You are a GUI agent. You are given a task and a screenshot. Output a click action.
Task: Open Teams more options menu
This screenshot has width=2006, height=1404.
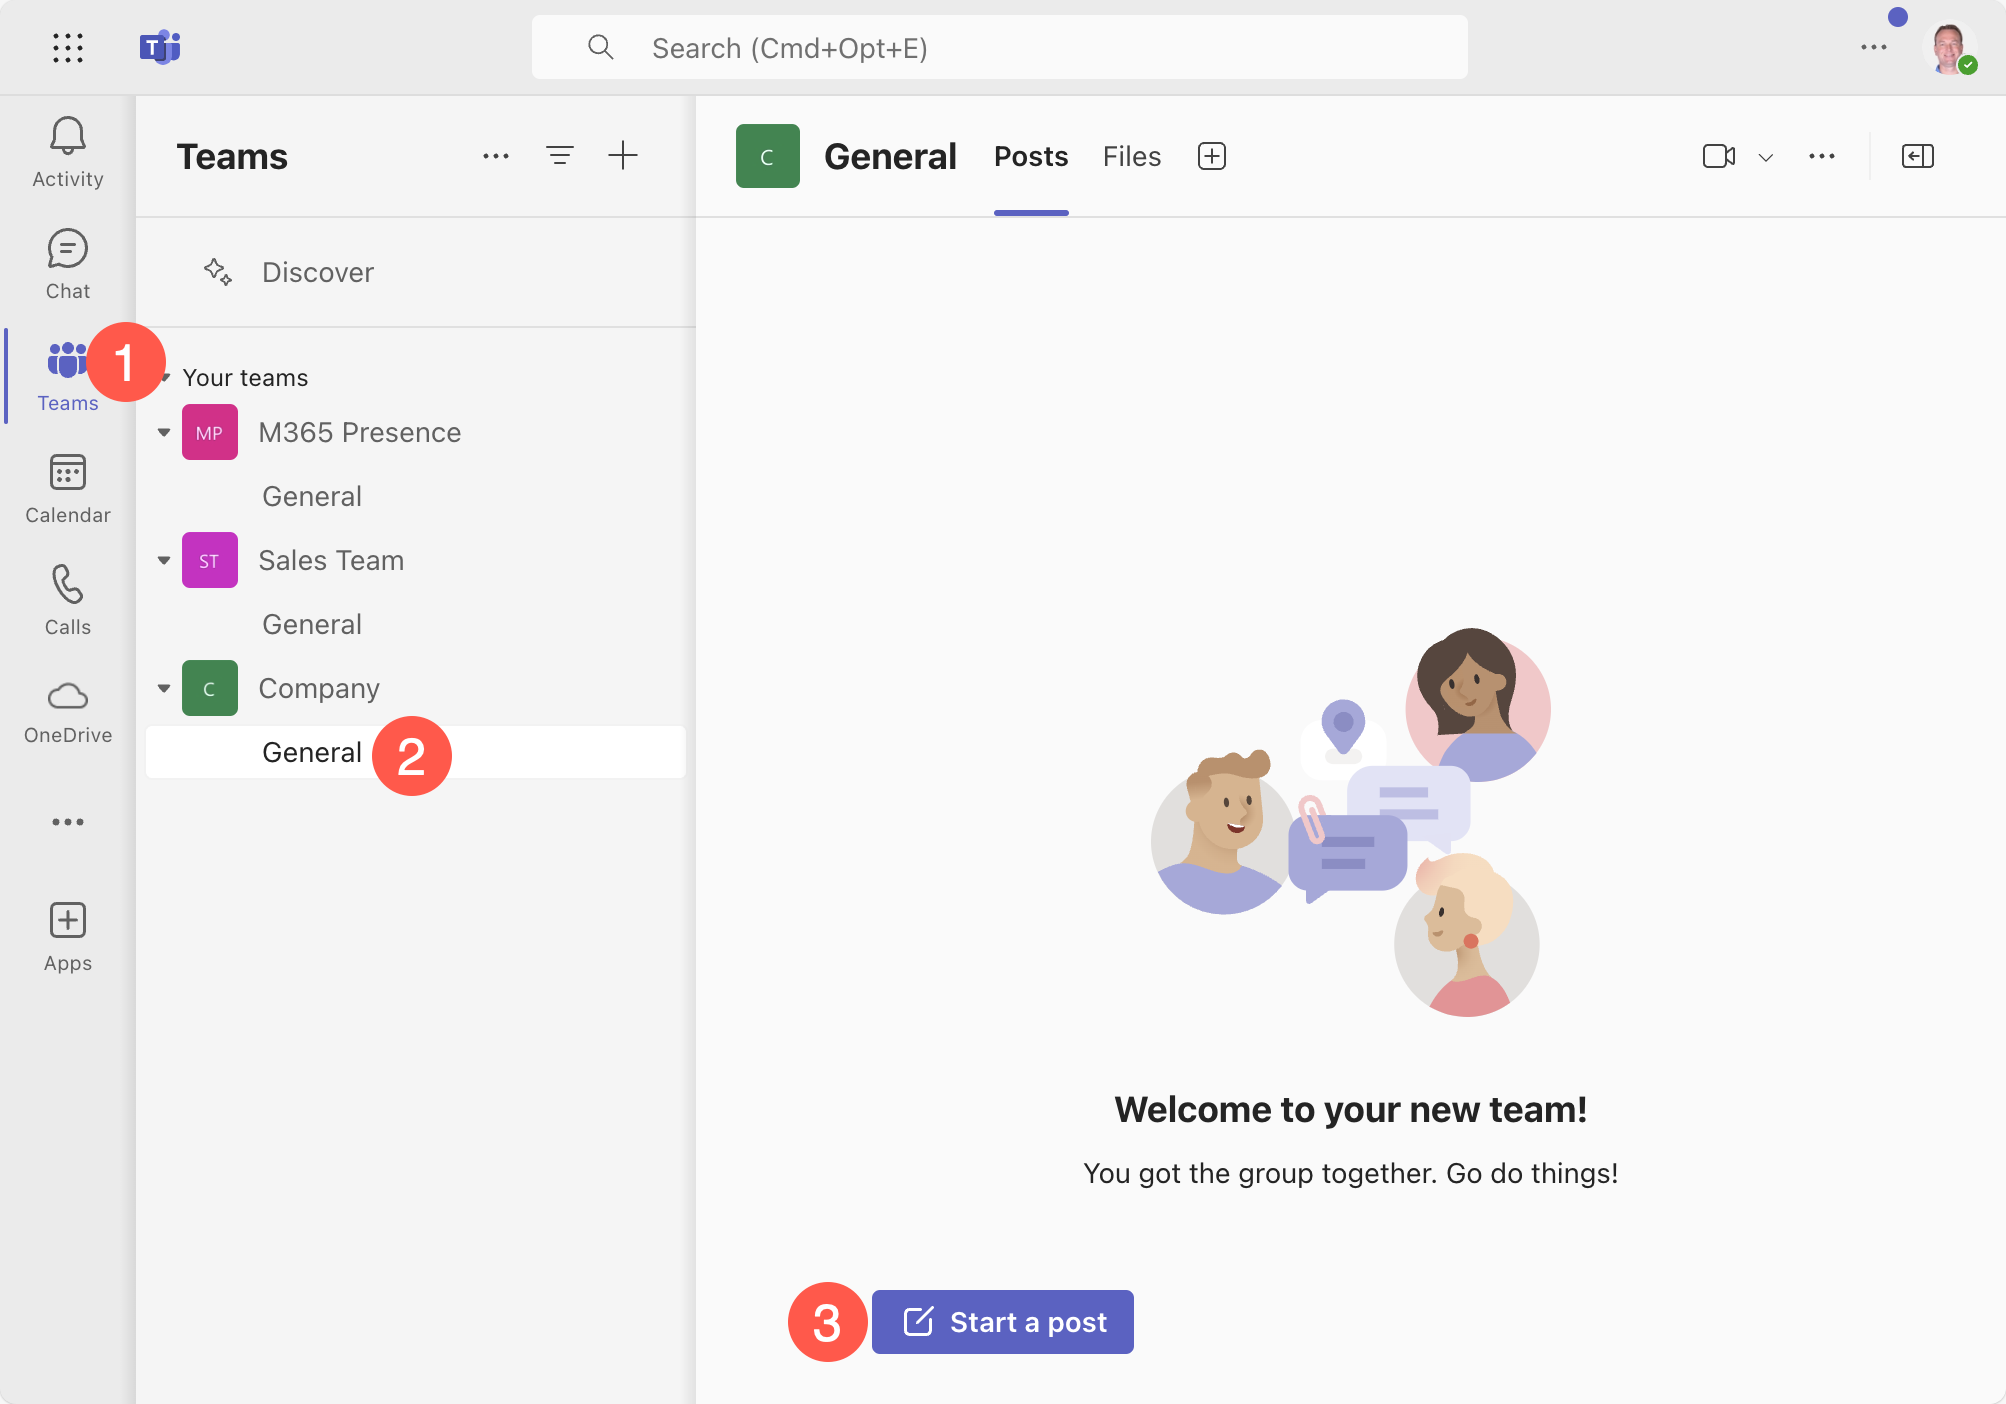coord(495,155)
